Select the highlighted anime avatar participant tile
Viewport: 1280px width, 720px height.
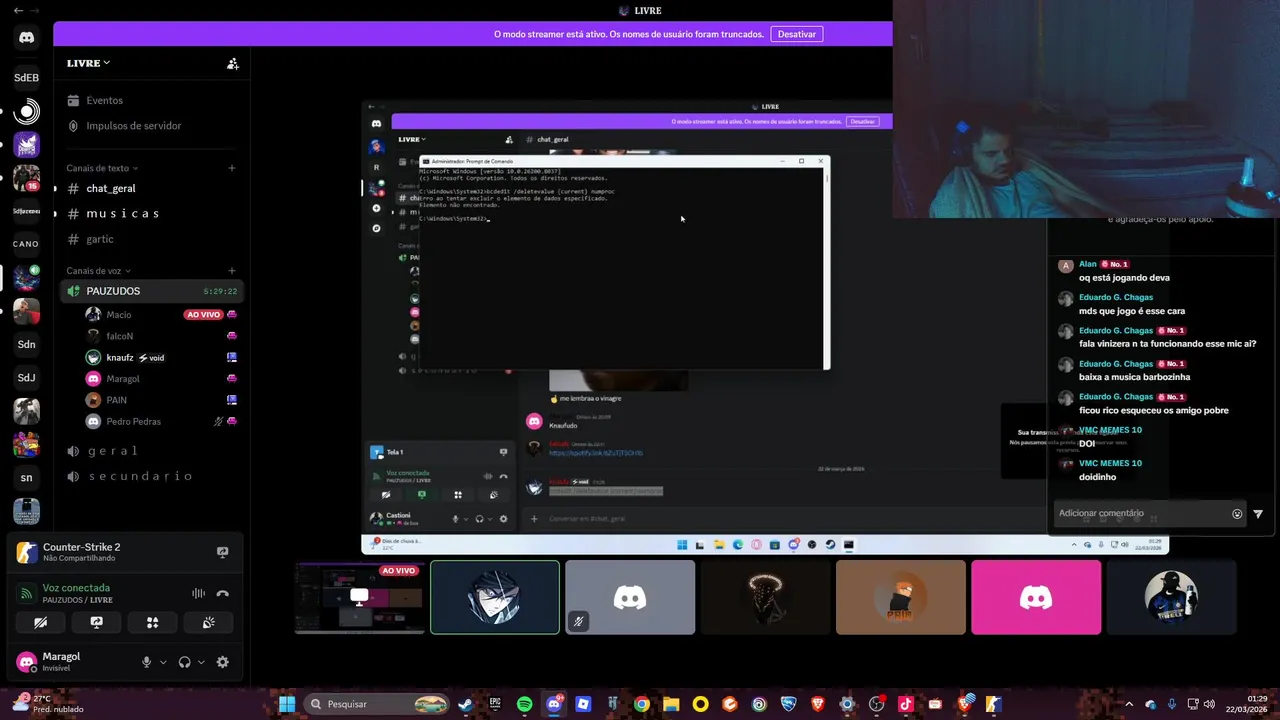pos(495,597)
